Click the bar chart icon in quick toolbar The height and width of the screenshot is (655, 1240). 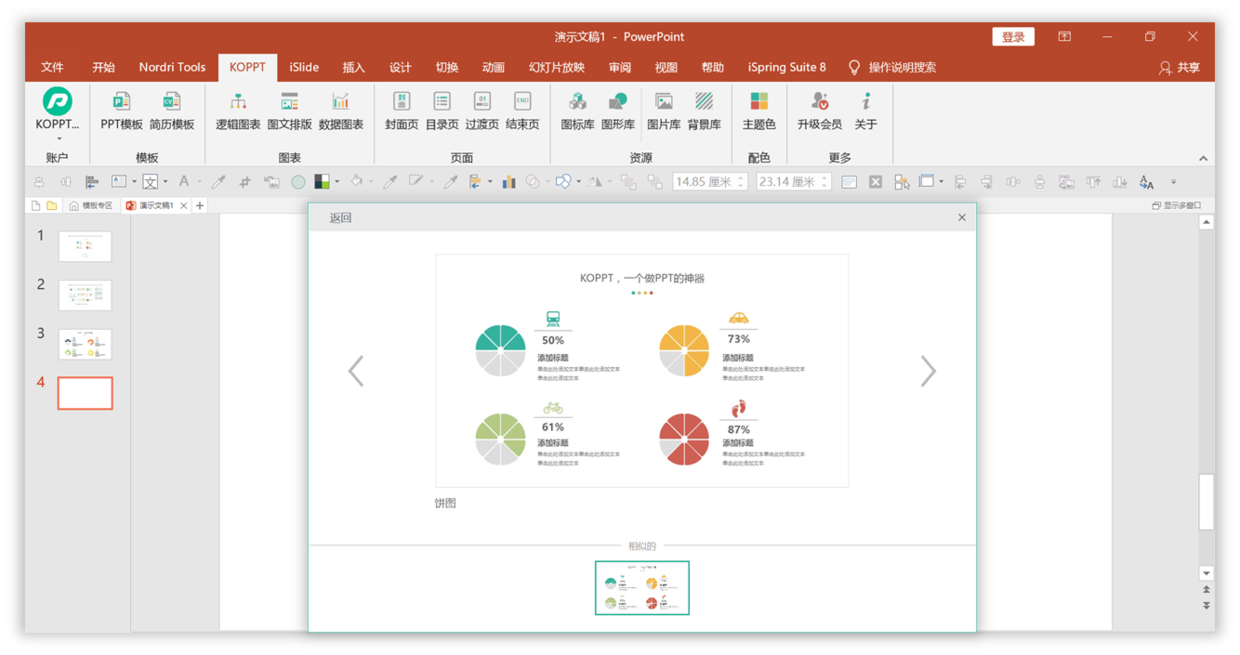point(508,182)
